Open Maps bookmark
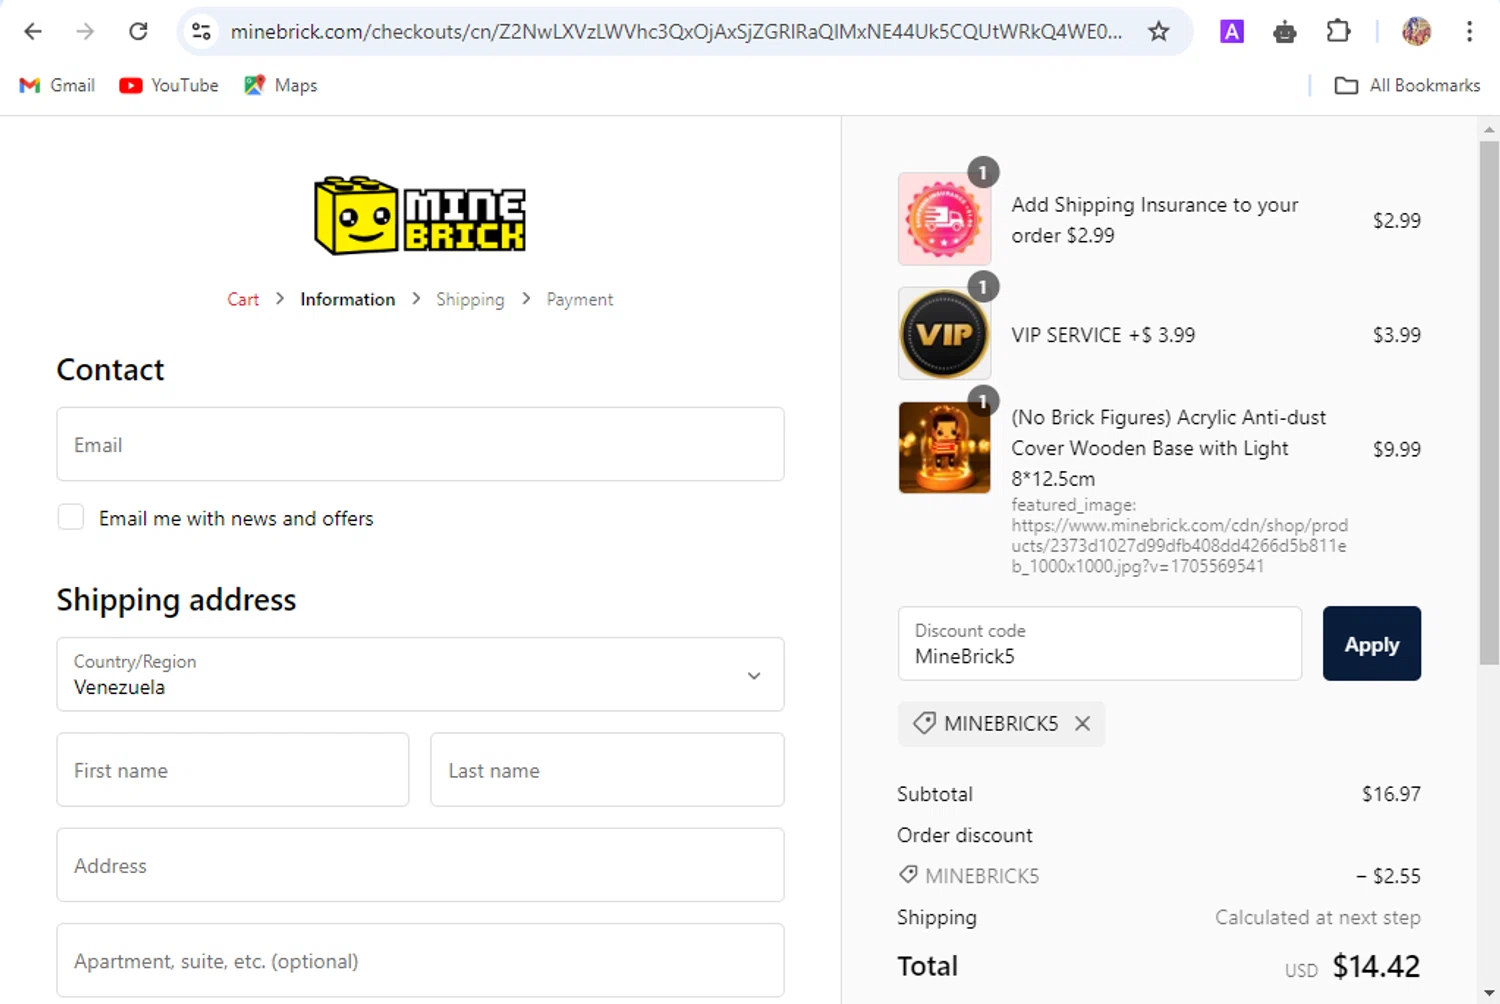Image resolution: width=1500 pixels, height=1004 pixels. tap(281, 86)
